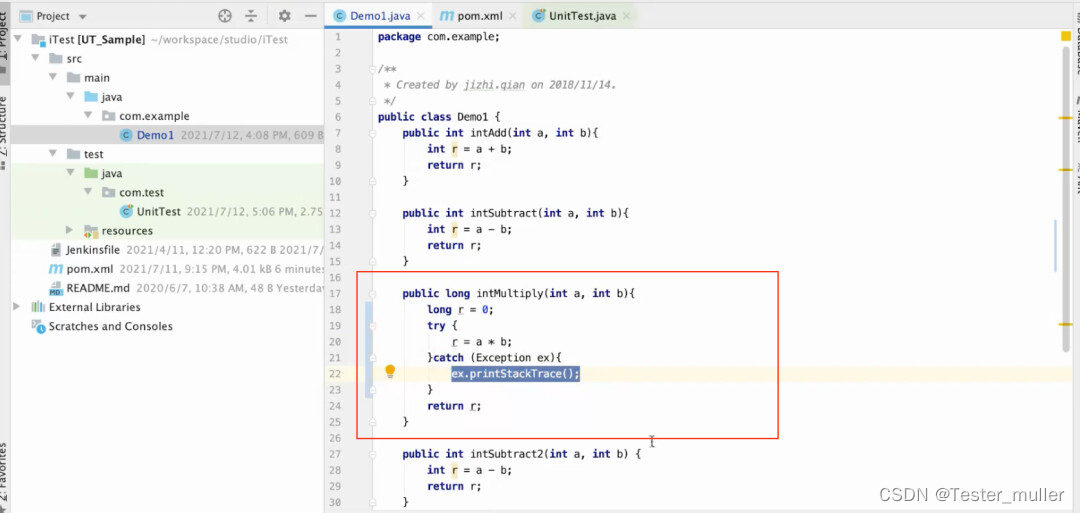This screenshot has height=513, width=1080.
Task: Select Scratches and Consoles item
Action: coord(110,326)
